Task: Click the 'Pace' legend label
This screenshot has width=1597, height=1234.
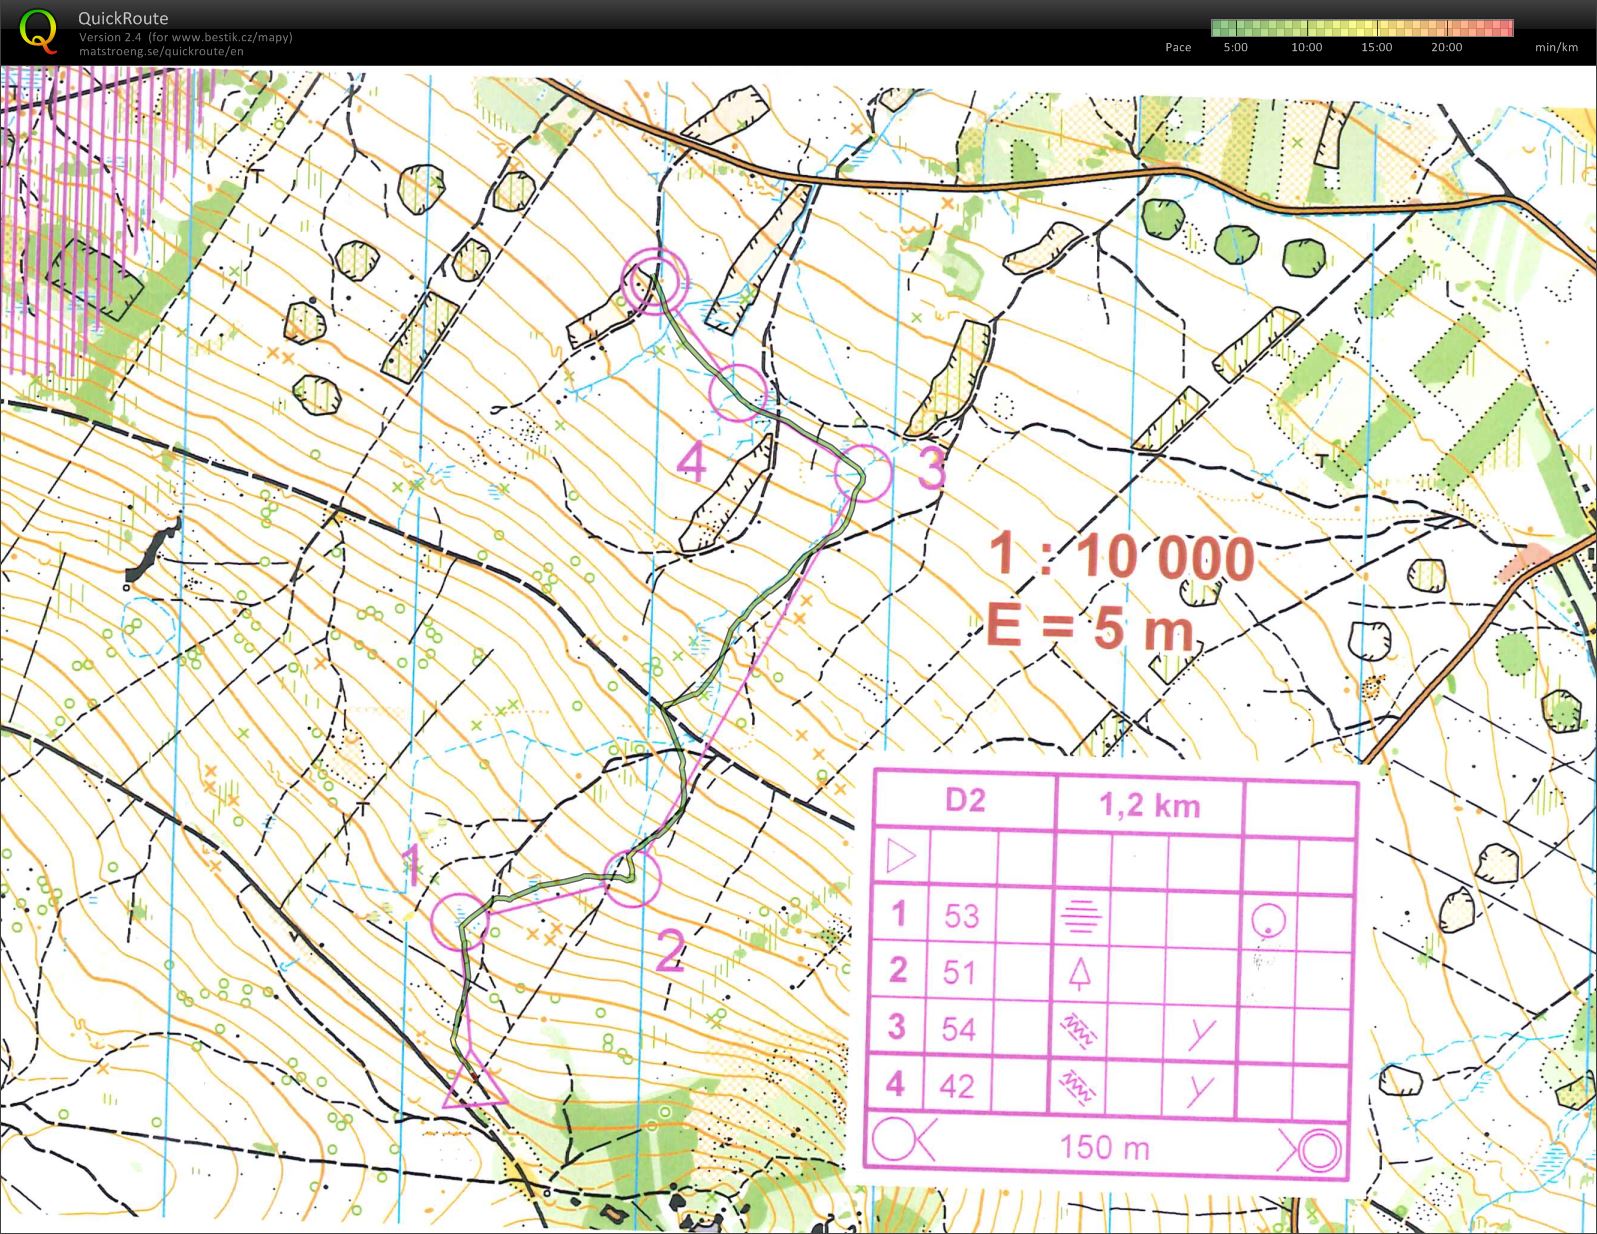Action: (1178, 47)
